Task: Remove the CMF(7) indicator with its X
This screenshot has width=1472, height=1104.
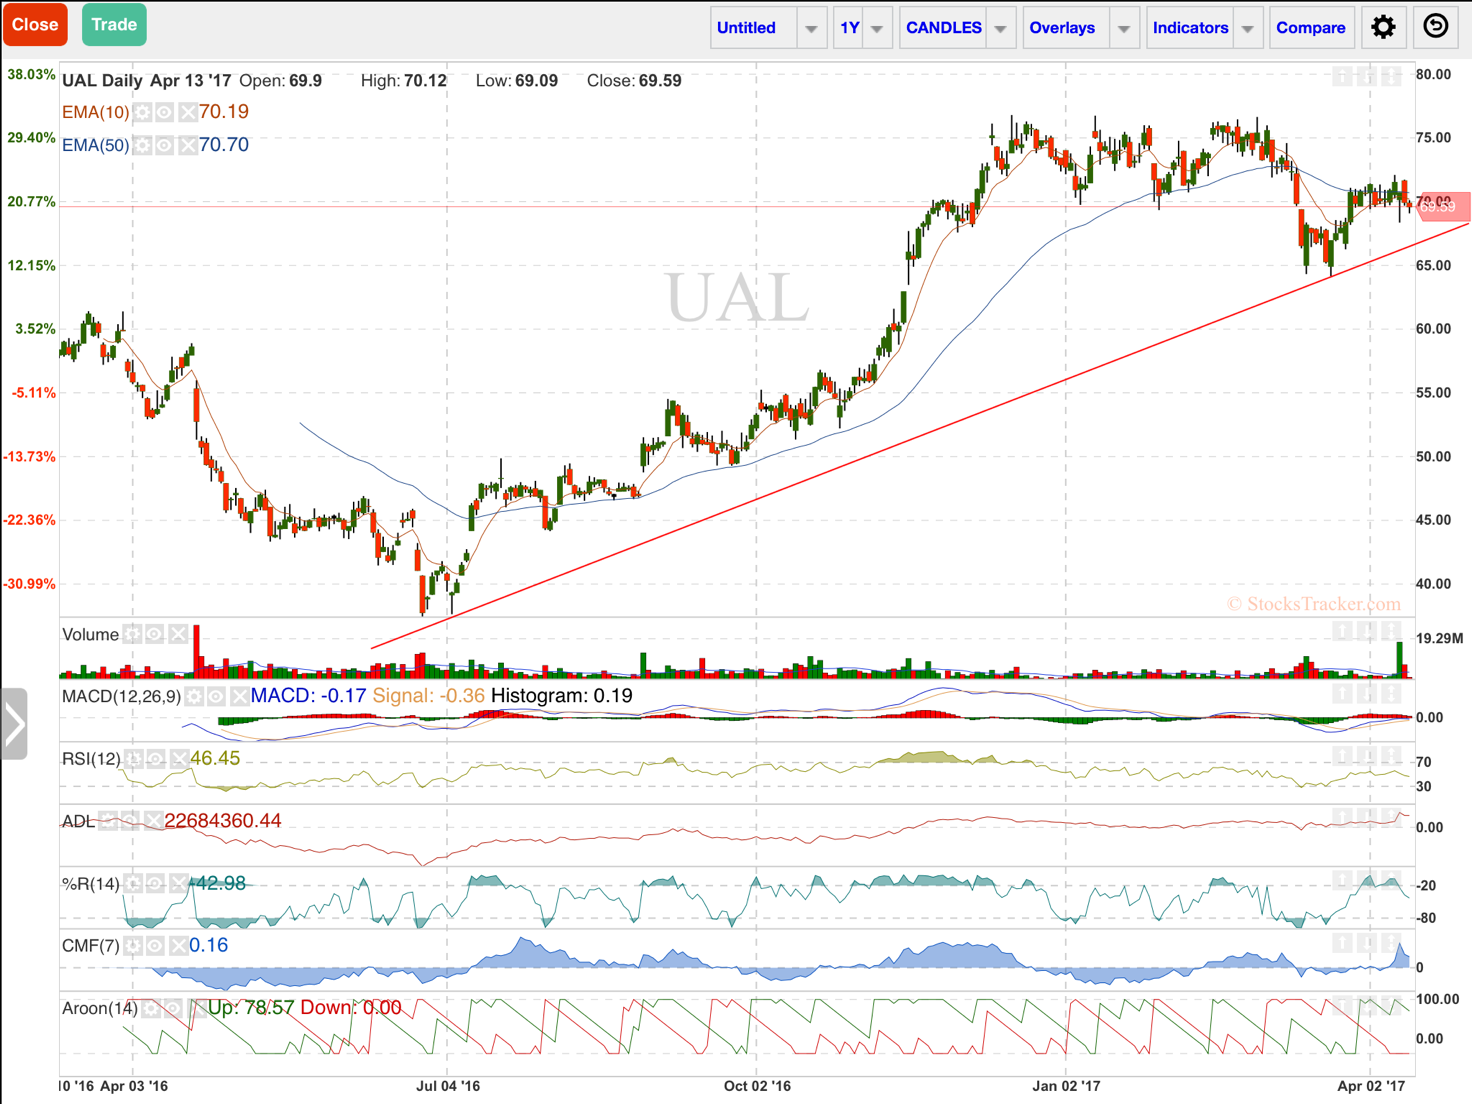Action: [x=178, y=946]
